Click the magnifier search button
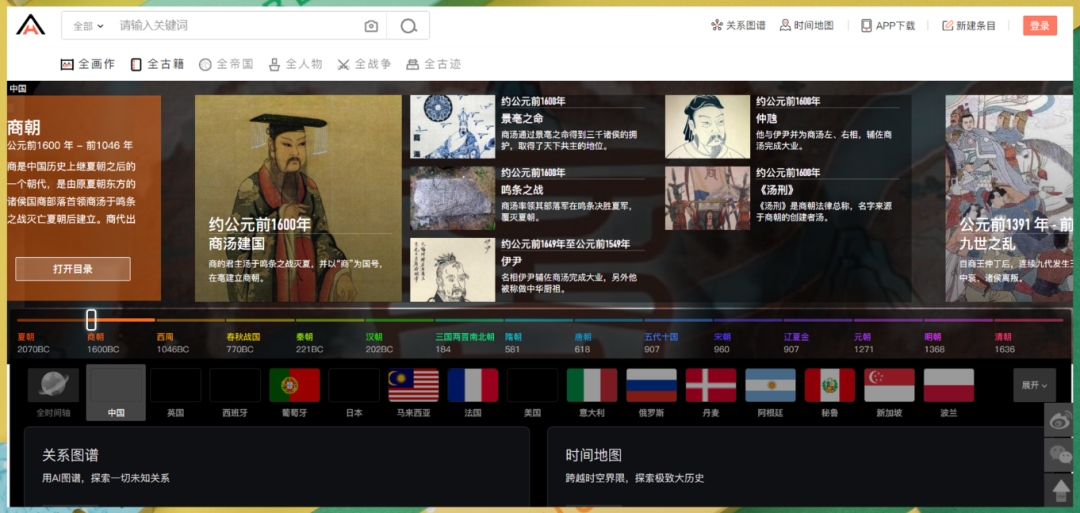This screenshot has width=1080, height=513. pos(408,26)
